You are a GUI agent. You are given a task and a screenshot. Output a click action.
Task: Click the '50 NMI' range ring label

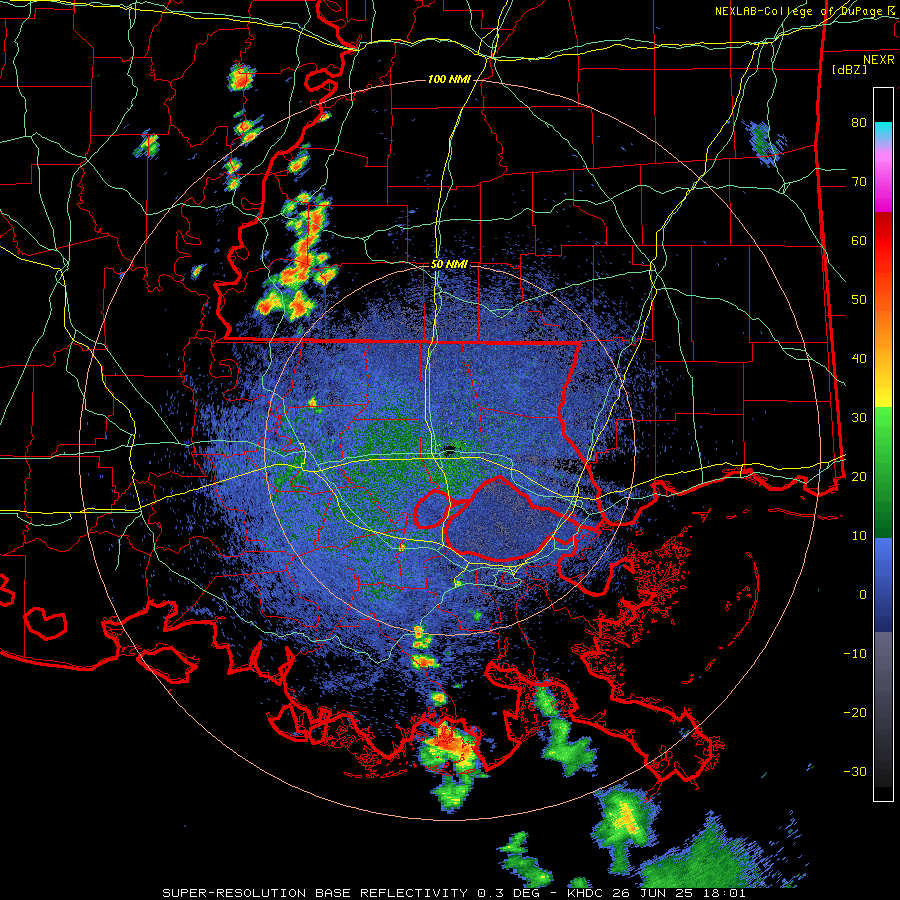point(449,265)
